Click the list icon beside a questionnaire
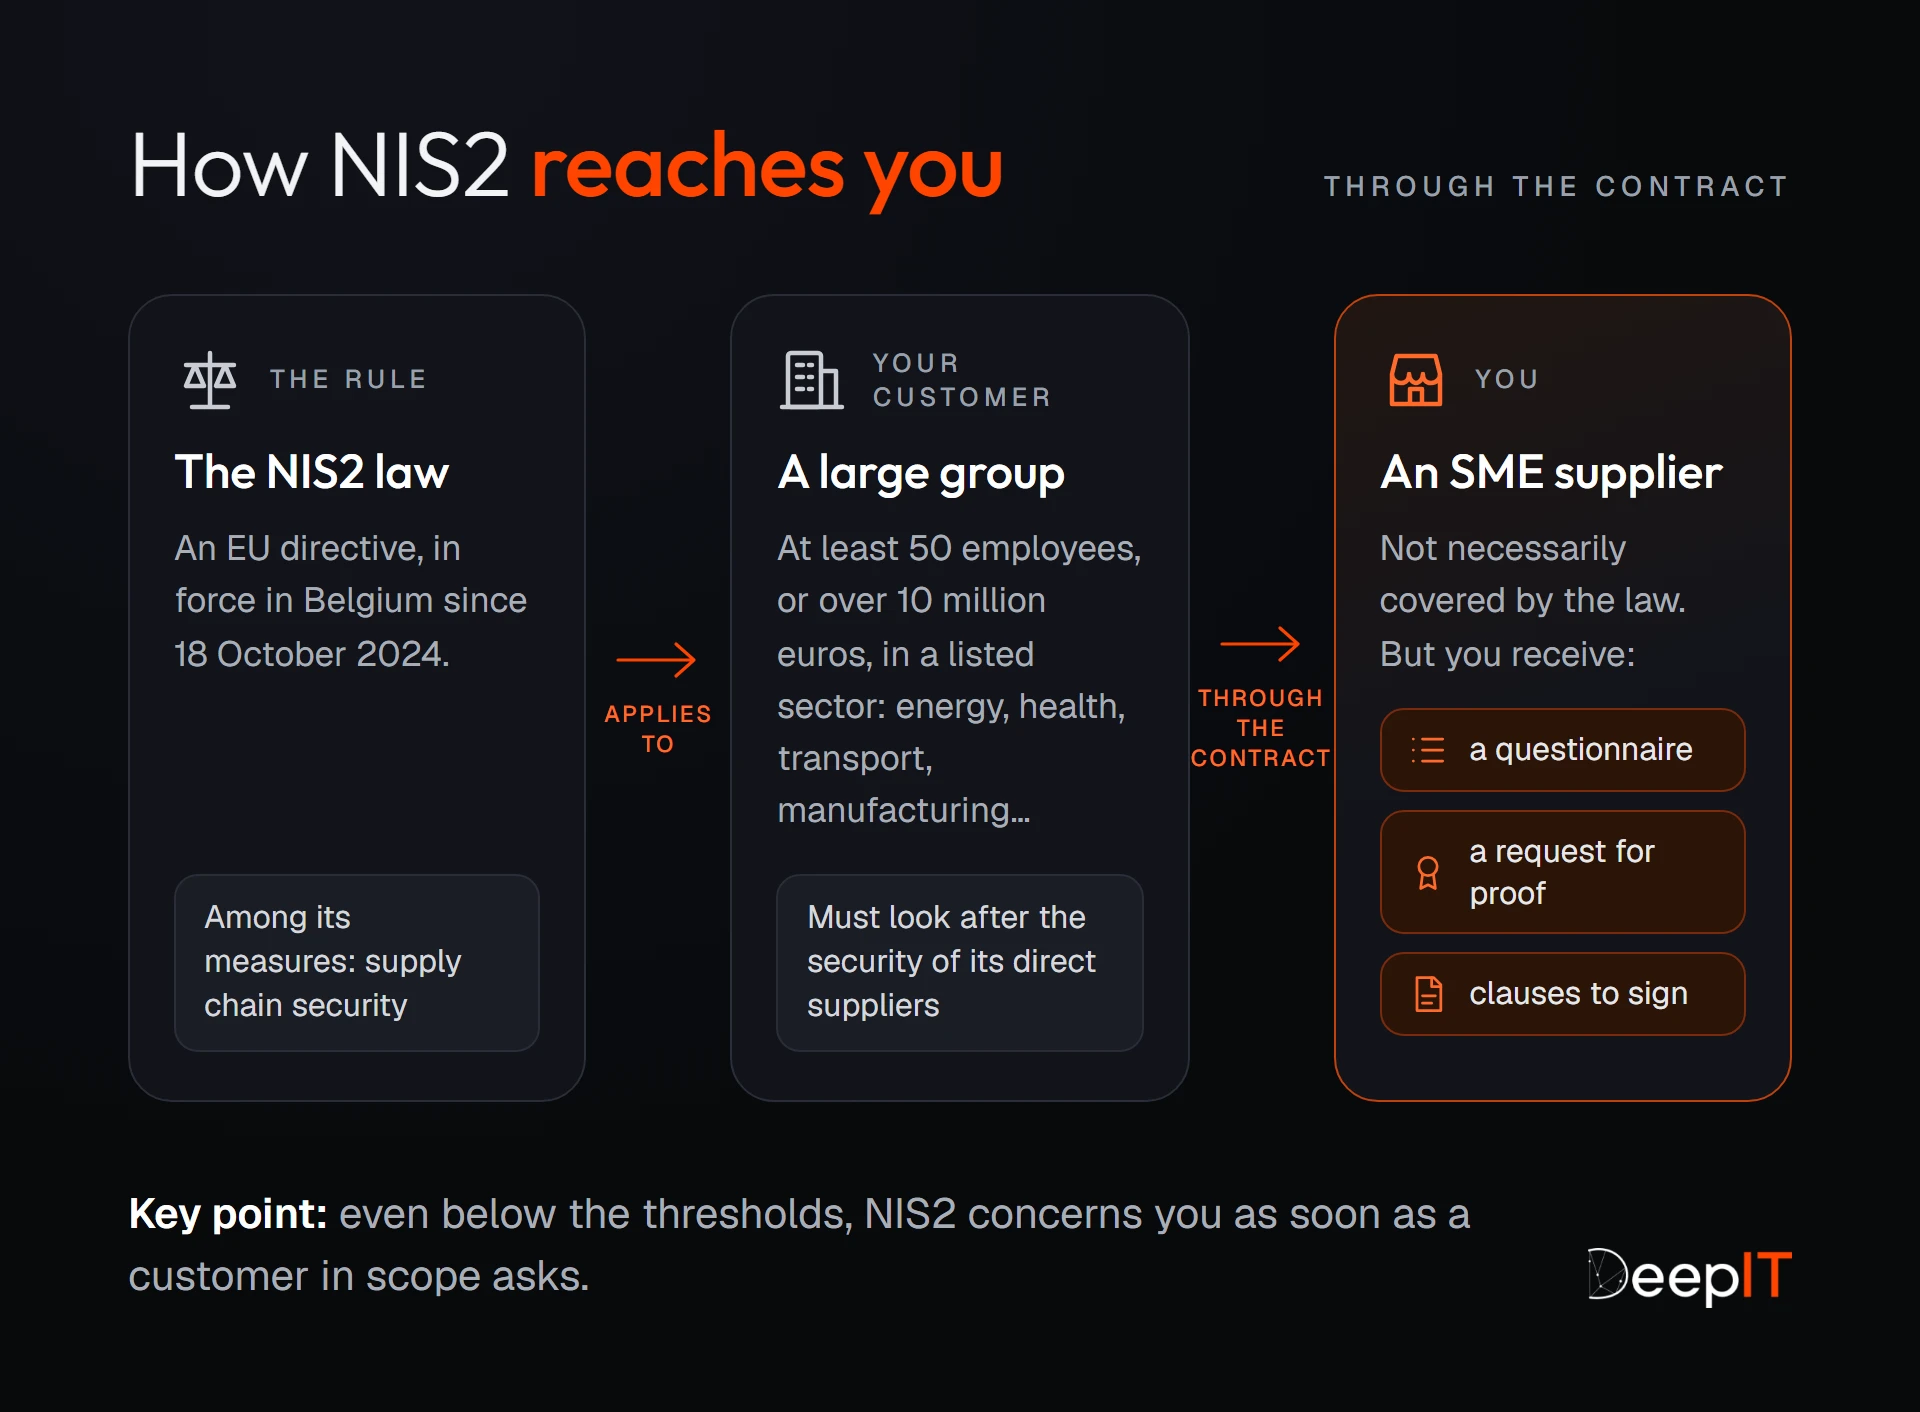 coord(1428,750)
